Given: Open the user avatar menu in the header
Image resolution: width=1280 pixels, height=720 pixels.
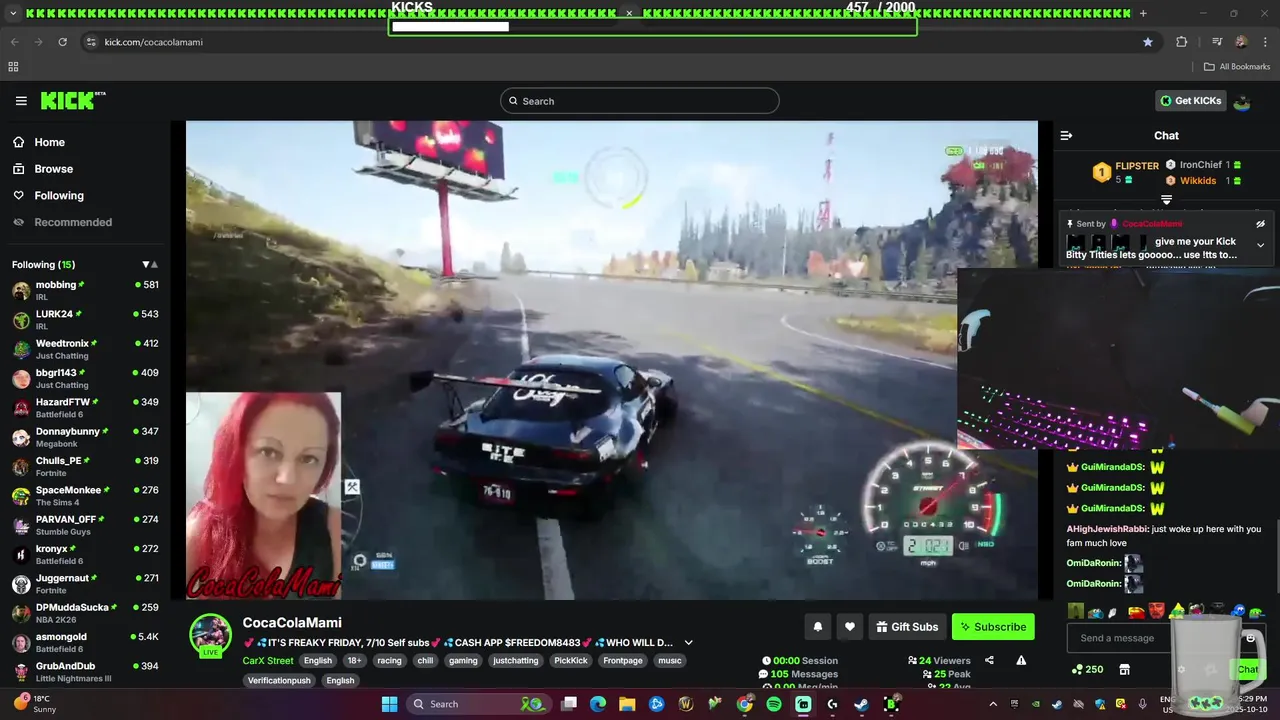Looking at the screenshot, I should point(1241,101).
